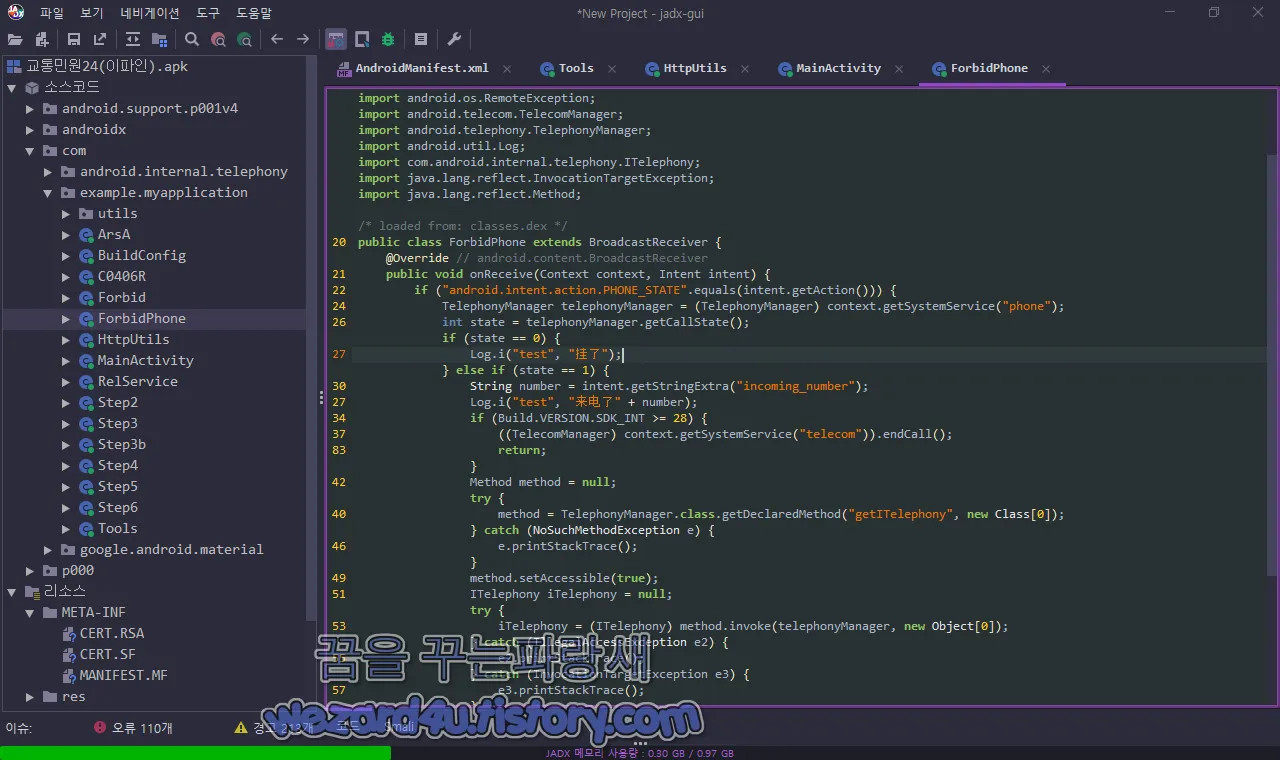1280x760 pixels.
Task: Expand the google.android.material package
Action: point(48,549)
